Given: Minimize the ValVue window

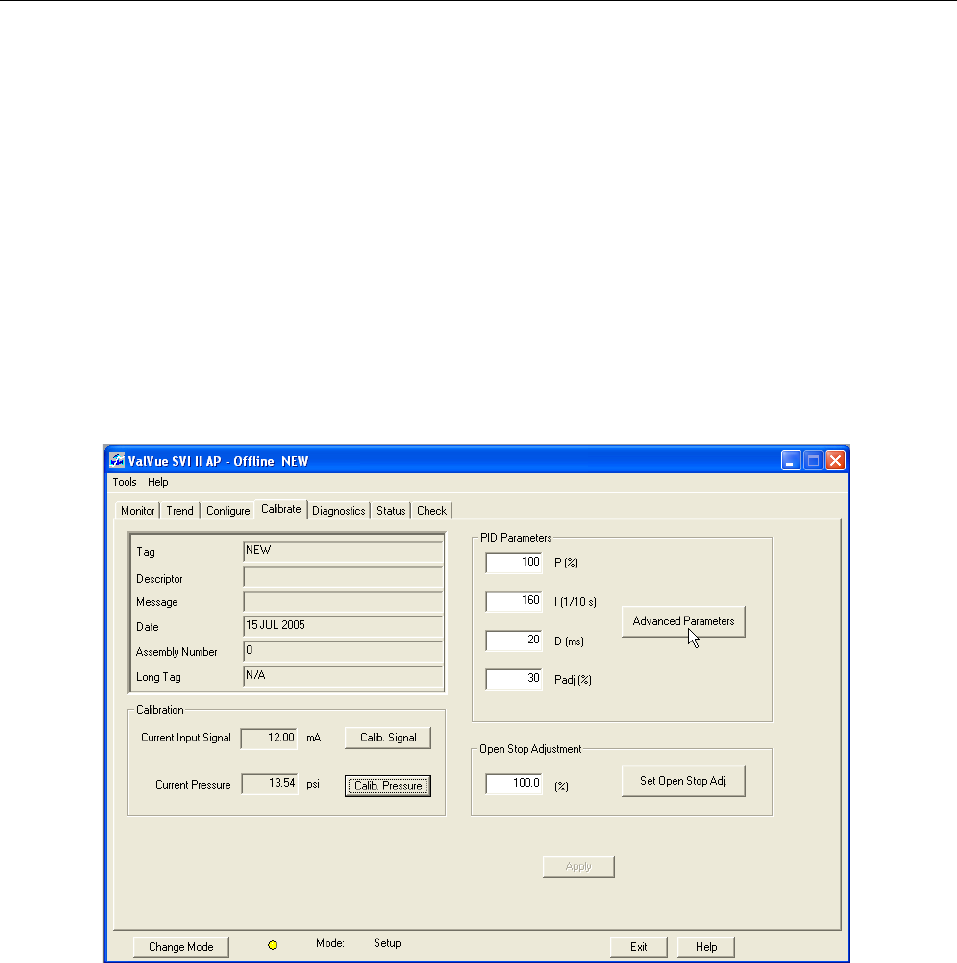Looking at the screenshot, I should 791,460.
